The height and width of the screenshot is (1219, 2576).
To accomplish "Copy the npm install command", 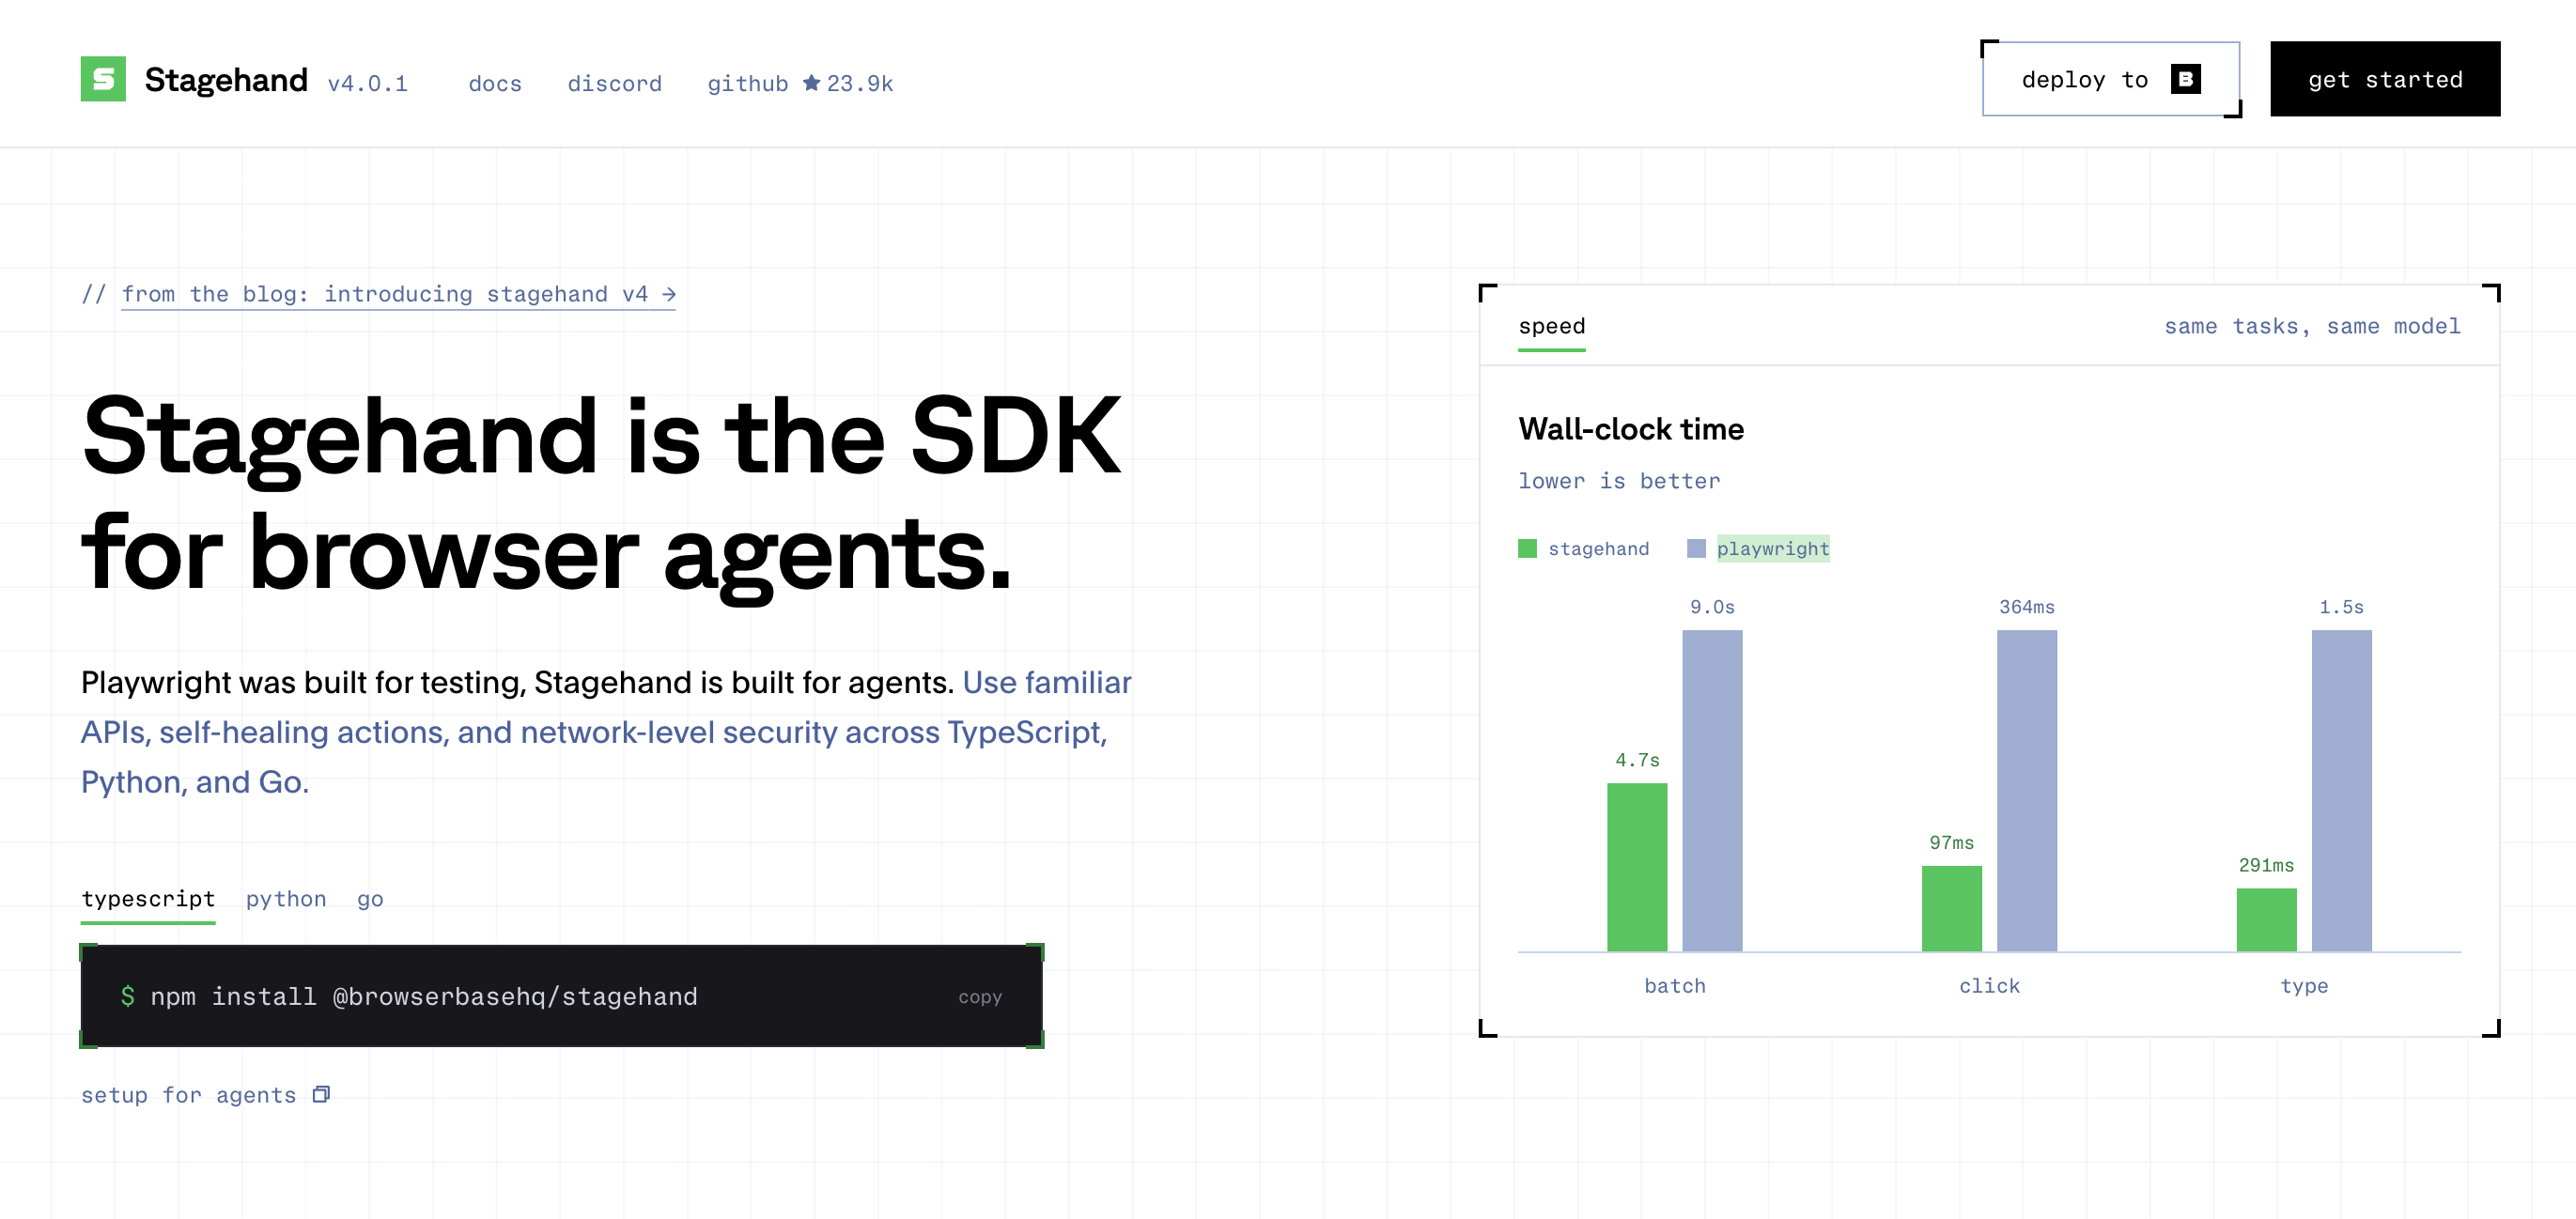I will coord(980,997).
